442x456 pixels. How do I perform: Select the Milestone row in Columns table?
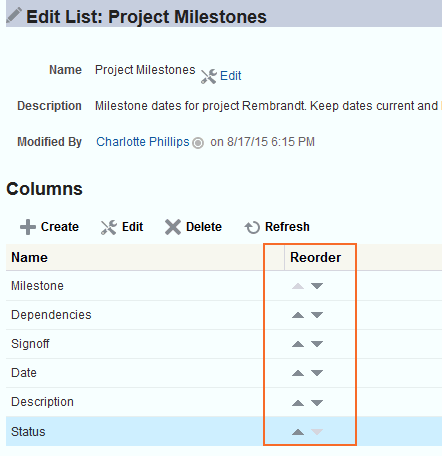point(224,286)
